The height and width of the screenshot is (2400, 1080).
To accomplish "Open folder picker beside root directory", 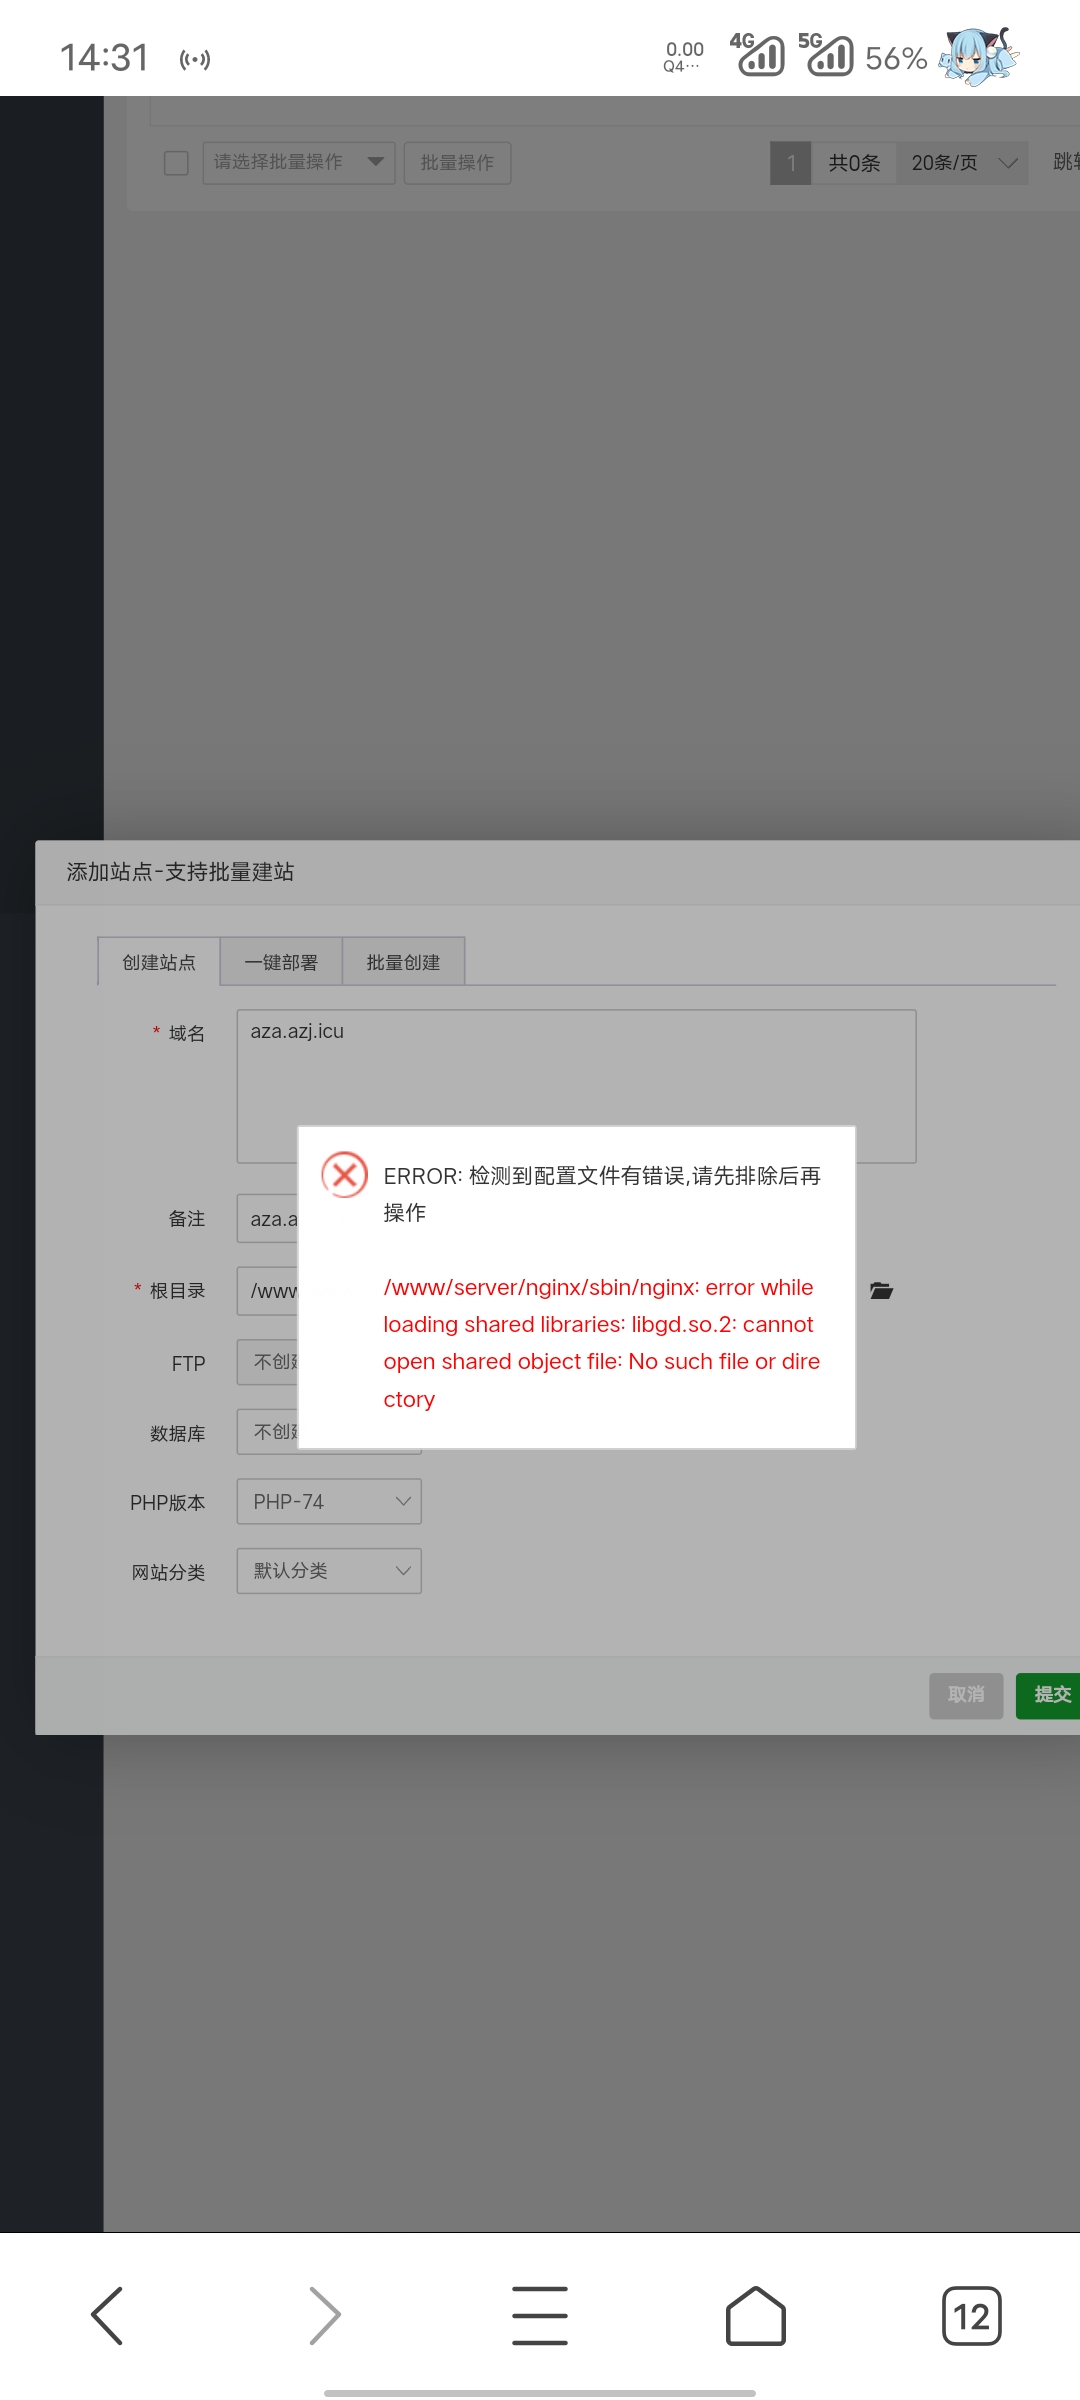I will 881,1291.
